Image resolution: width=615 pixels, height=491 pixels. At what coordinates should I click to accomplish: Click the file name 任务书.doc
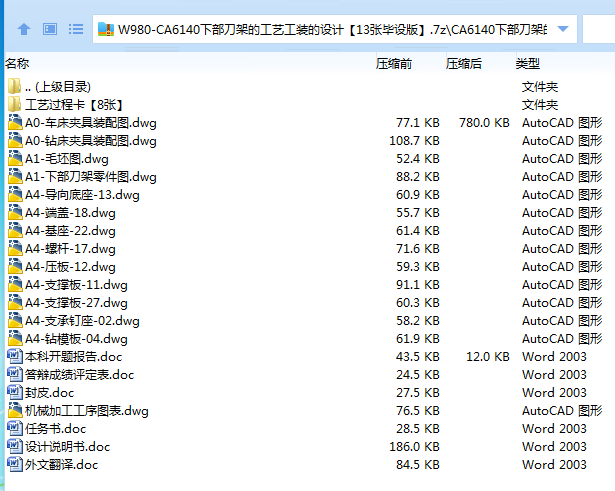(x=55, y=429)
